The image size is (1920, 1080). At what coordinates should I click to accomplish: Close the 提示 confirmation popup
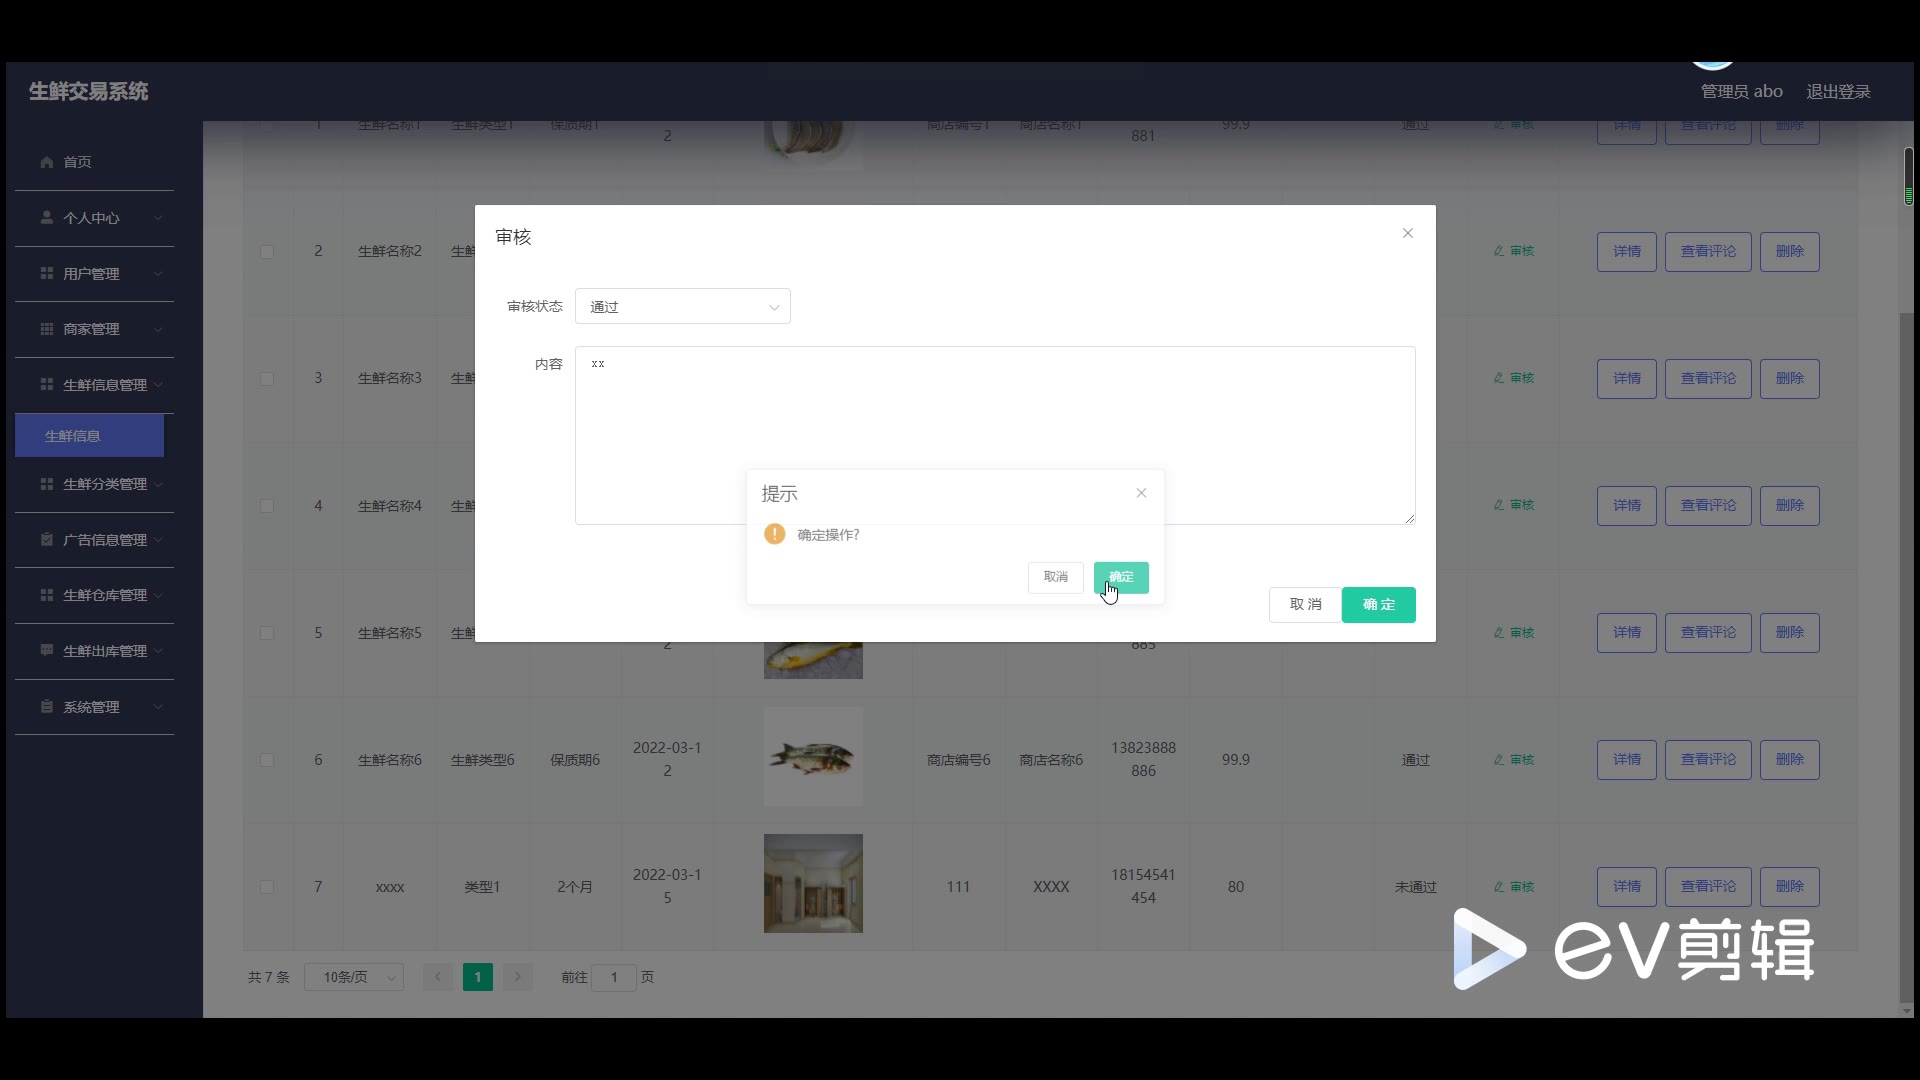tap(1141, 493)
